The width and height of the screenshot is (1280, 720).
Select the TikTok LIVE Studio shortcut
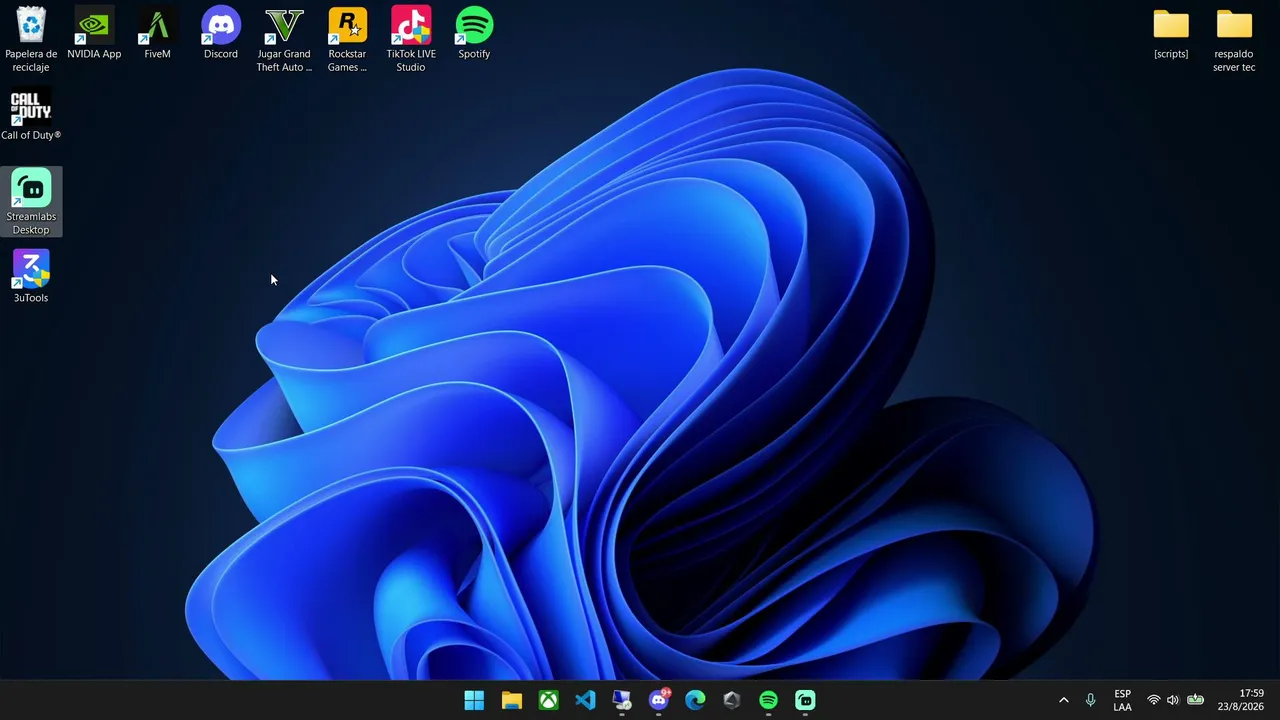click(x=411, y=40)
